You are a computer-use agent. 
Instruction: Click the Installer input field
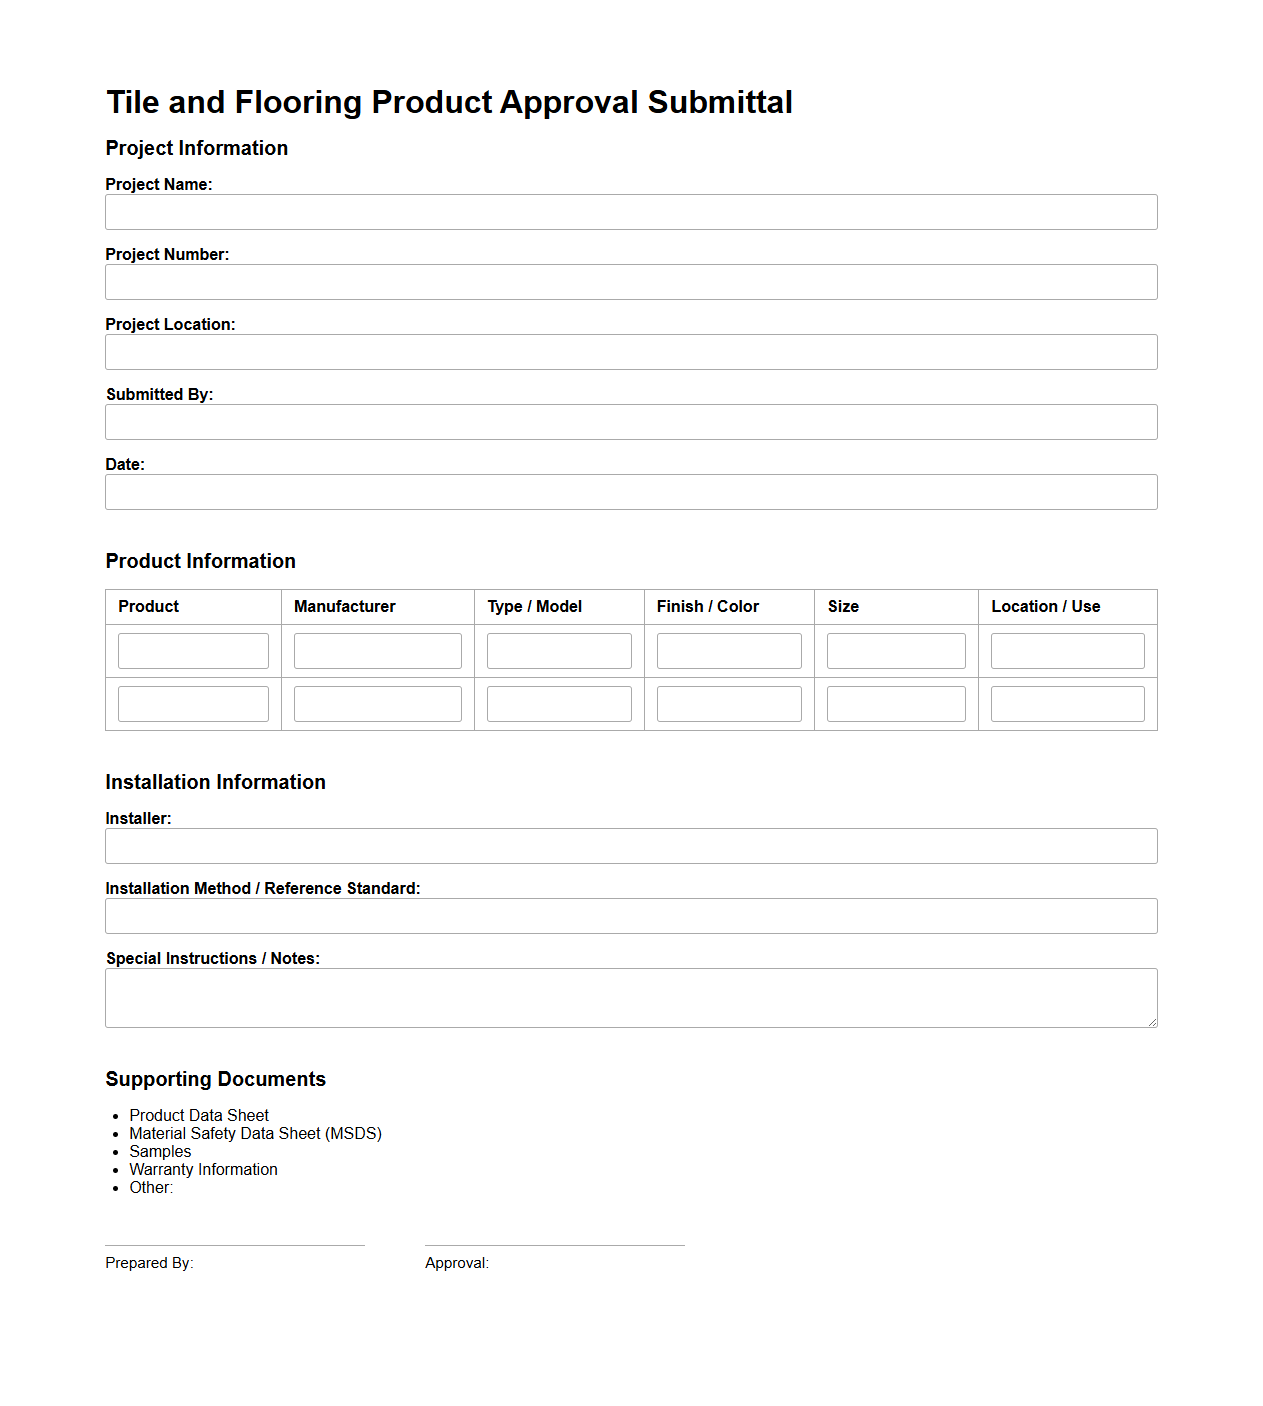pos(630,845)
